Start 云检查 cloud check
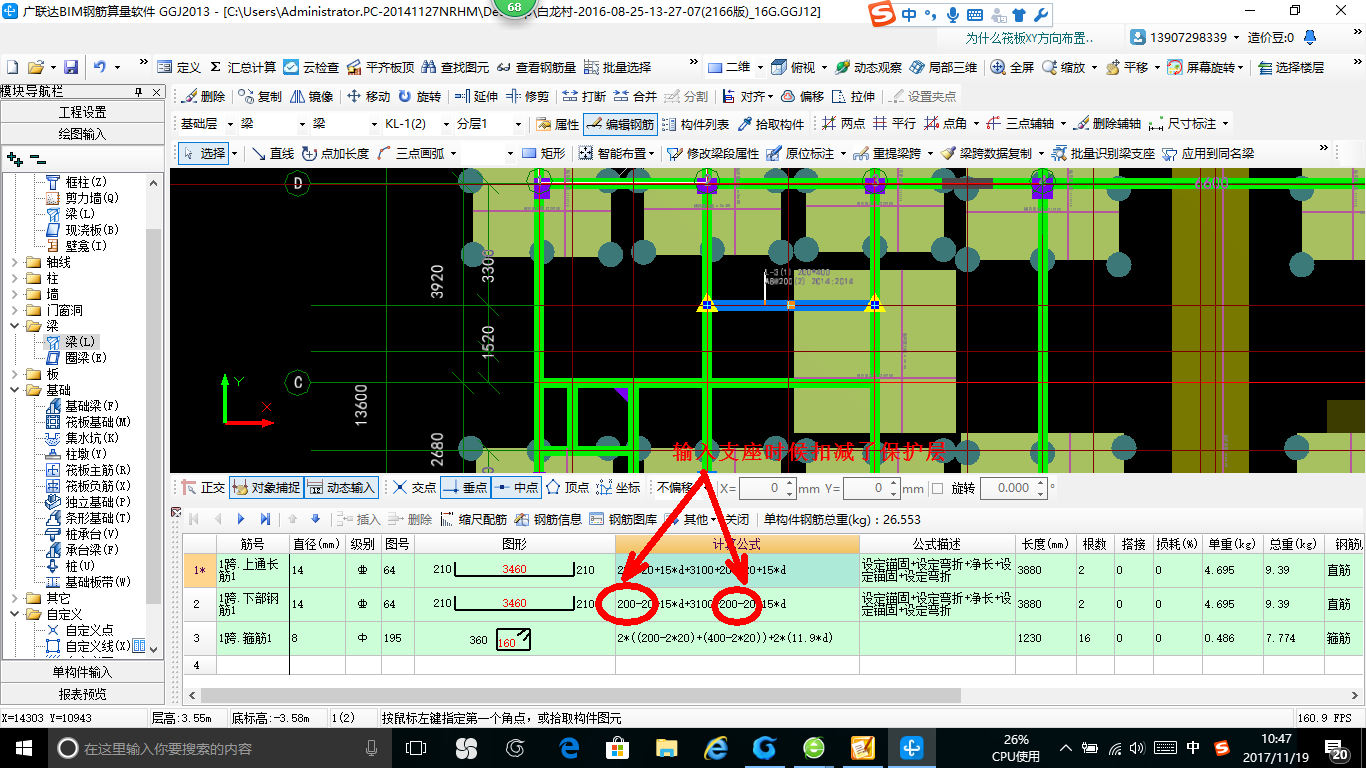Viewport: 1366px width, 768px height. (311, 67)
